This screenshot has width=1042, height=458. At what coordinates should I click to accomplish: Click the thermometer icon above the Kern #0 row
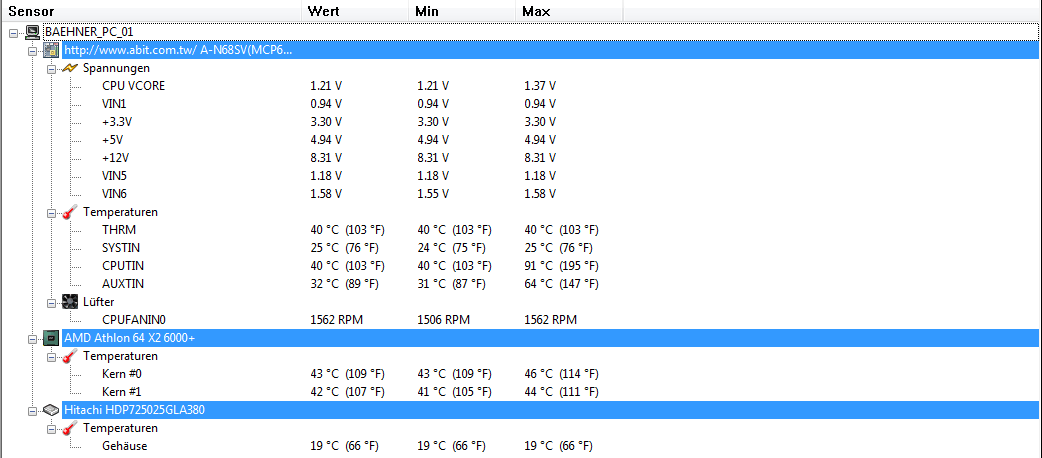[x=70, y=356]
